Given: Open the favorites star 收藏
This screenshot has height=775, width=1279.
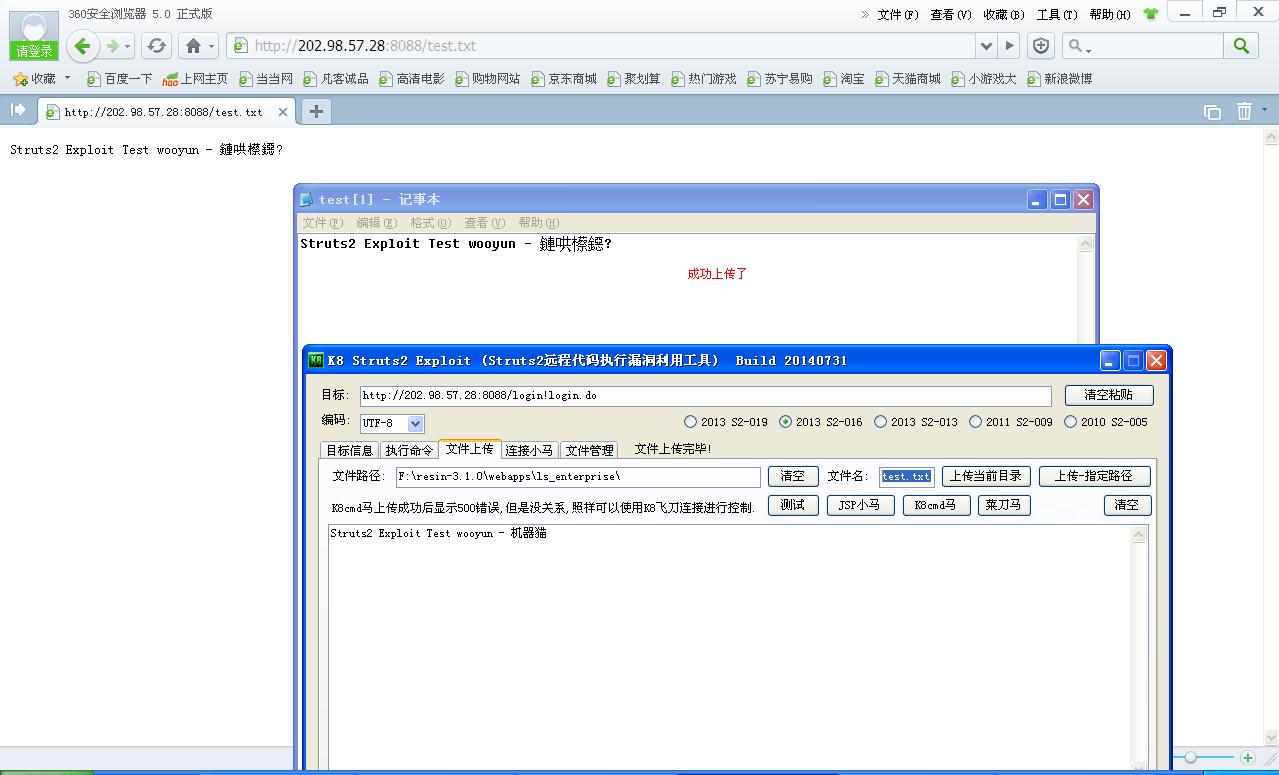Looking at the screenshot, I should (x=35, y=78).
